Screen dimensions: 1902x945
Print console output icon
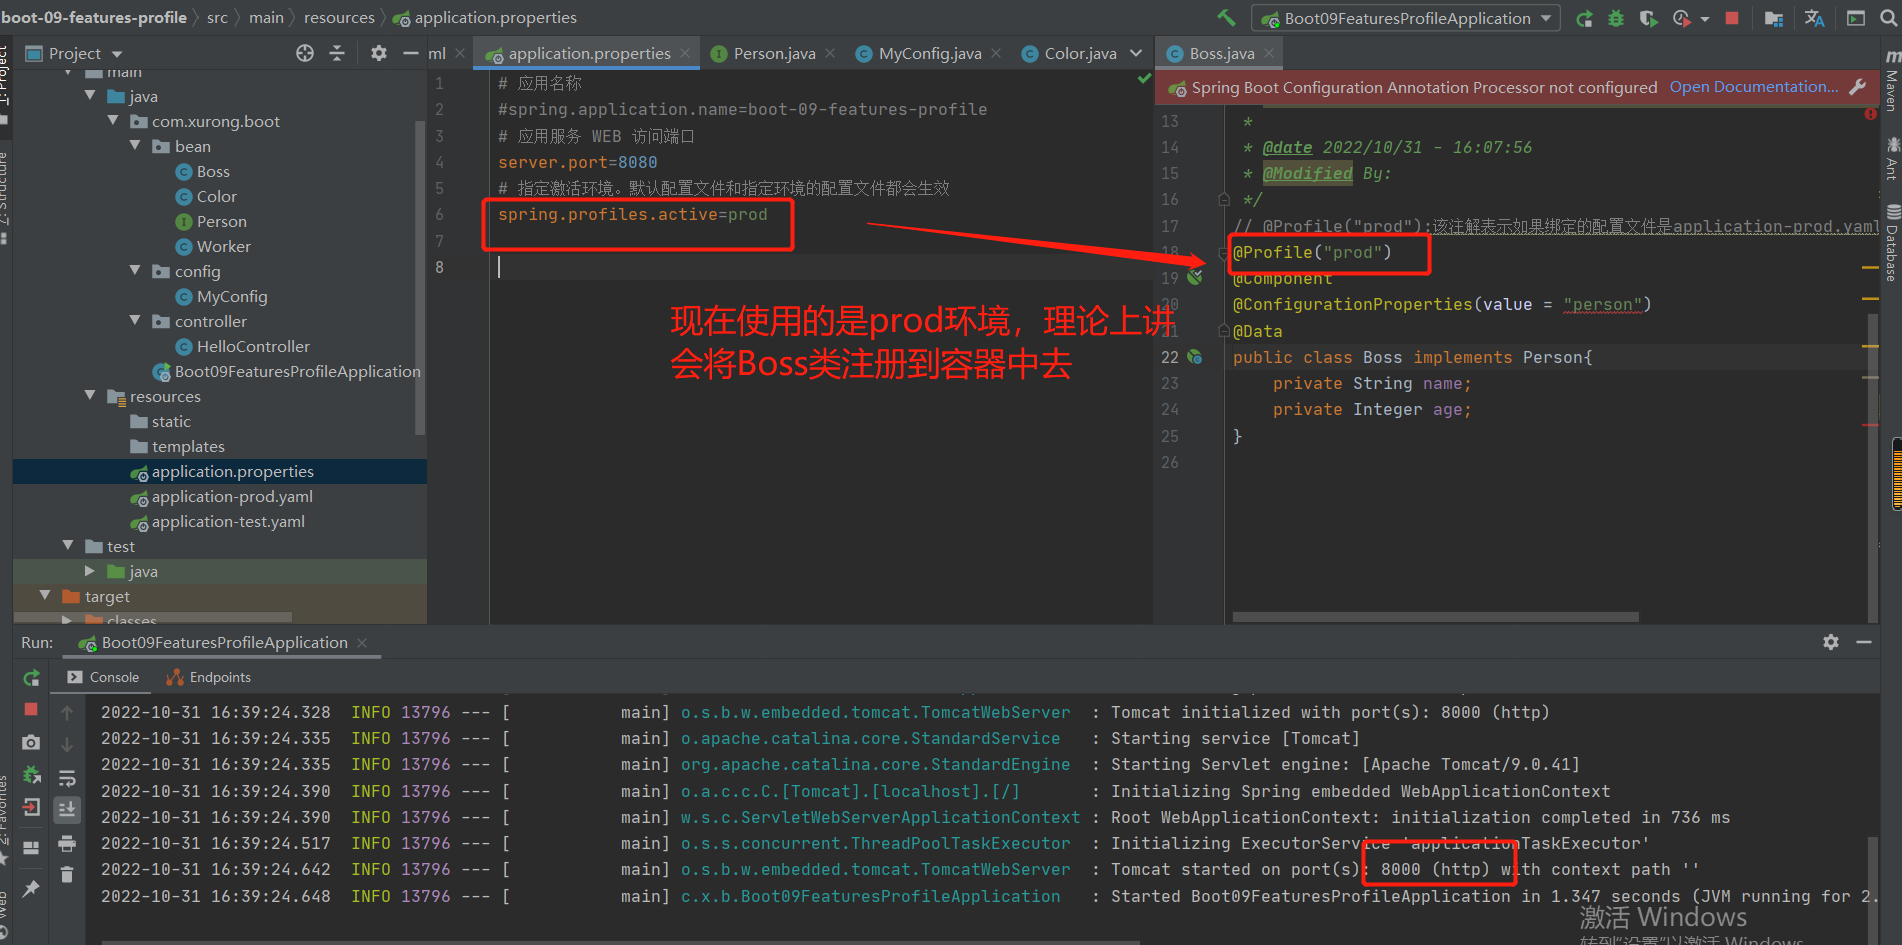point(67,843)
